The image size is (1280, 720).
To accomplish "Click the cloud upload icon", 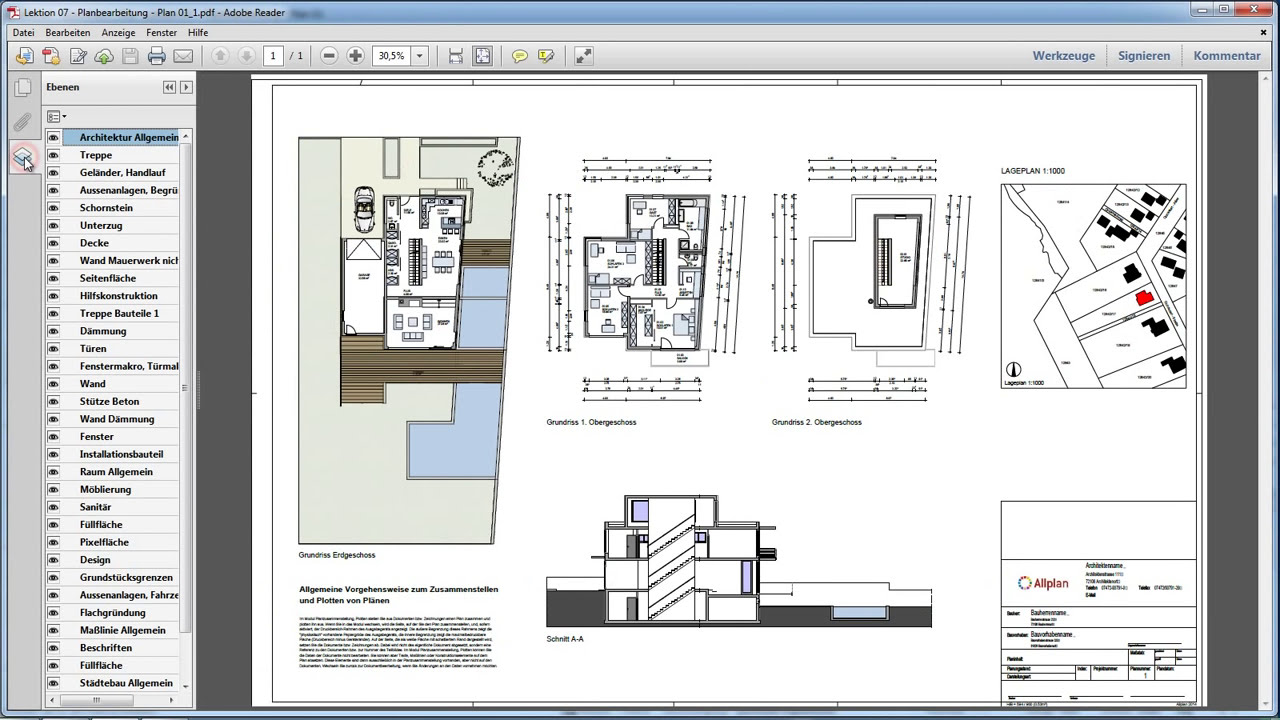I will tap(103, 56).
